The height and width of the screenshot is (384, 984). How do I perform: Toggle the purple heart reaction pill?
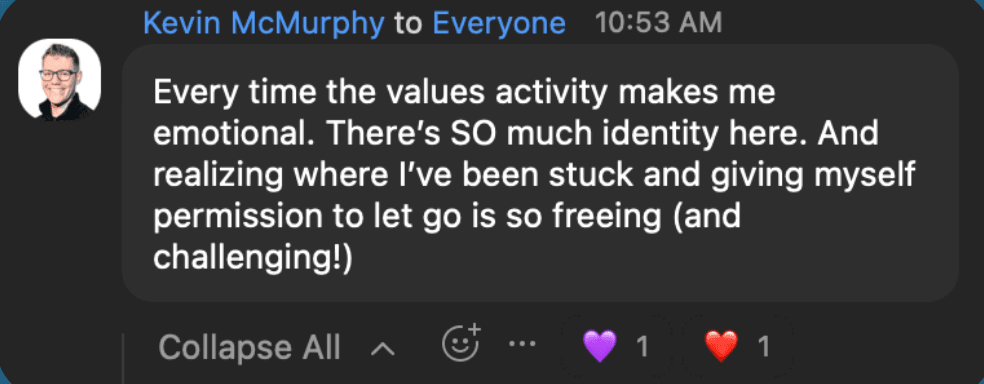[x=616, y=346]
